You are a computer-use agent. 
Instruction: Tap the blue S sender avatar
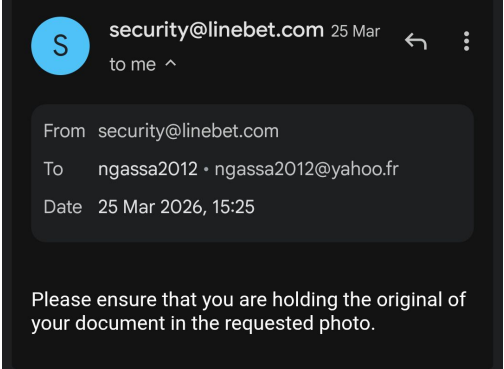click(x=60, y=46)
